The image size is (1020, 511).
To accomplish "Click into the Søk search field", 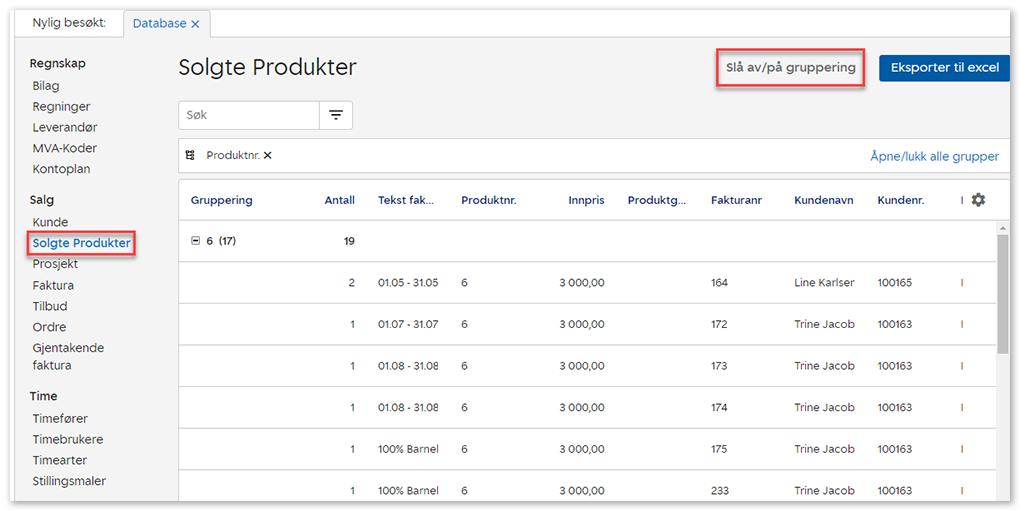I will point(249,116).
